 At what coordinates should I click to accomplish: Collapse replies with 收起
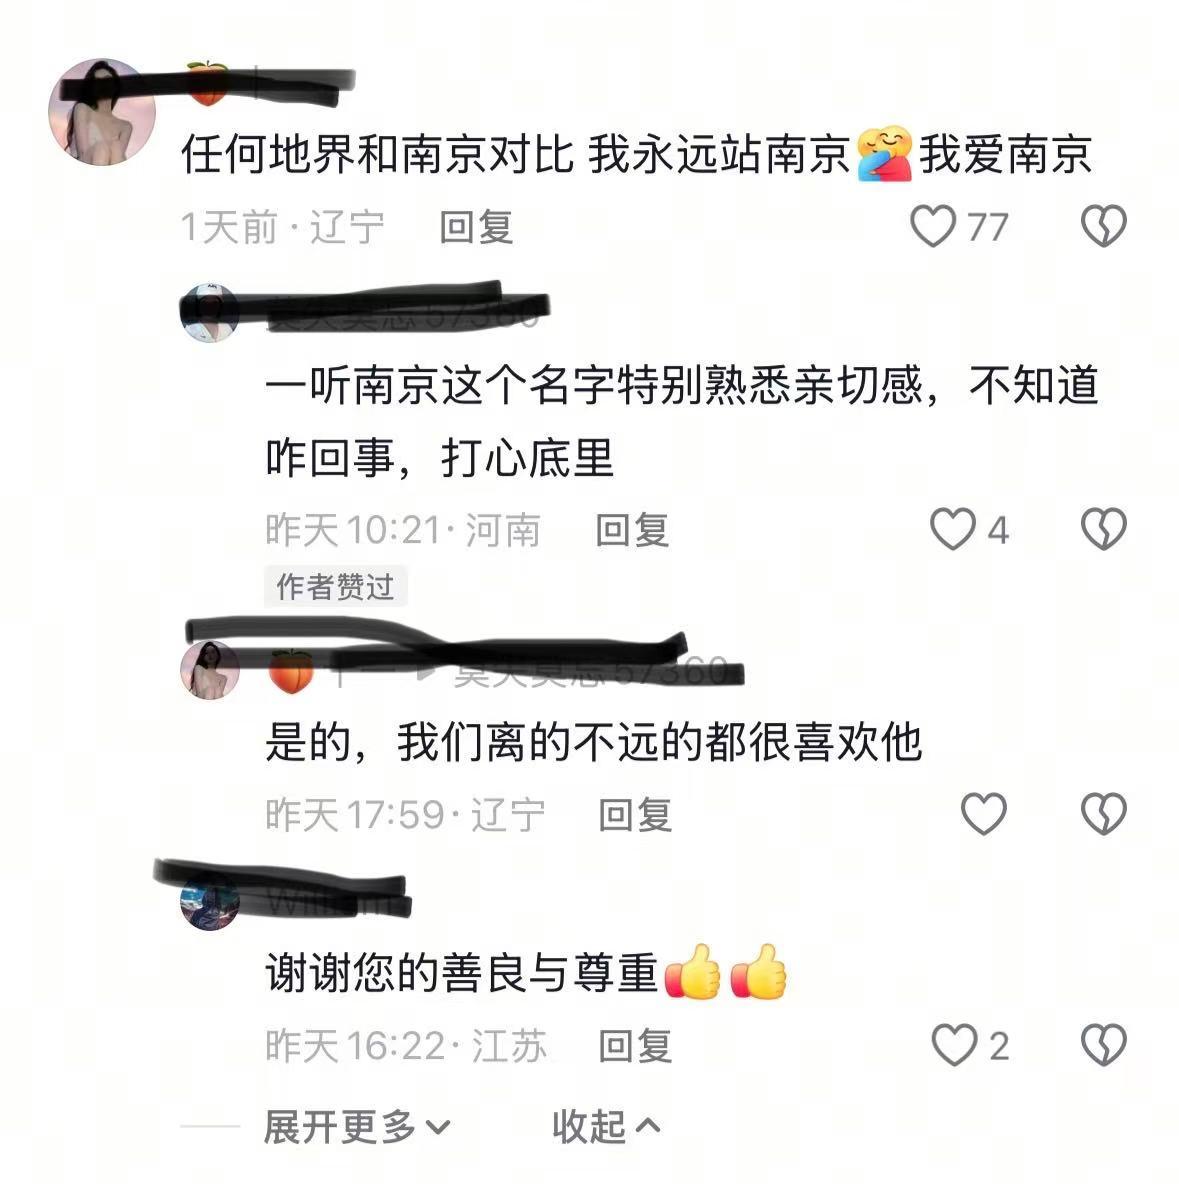click(x=606, y=1127)
